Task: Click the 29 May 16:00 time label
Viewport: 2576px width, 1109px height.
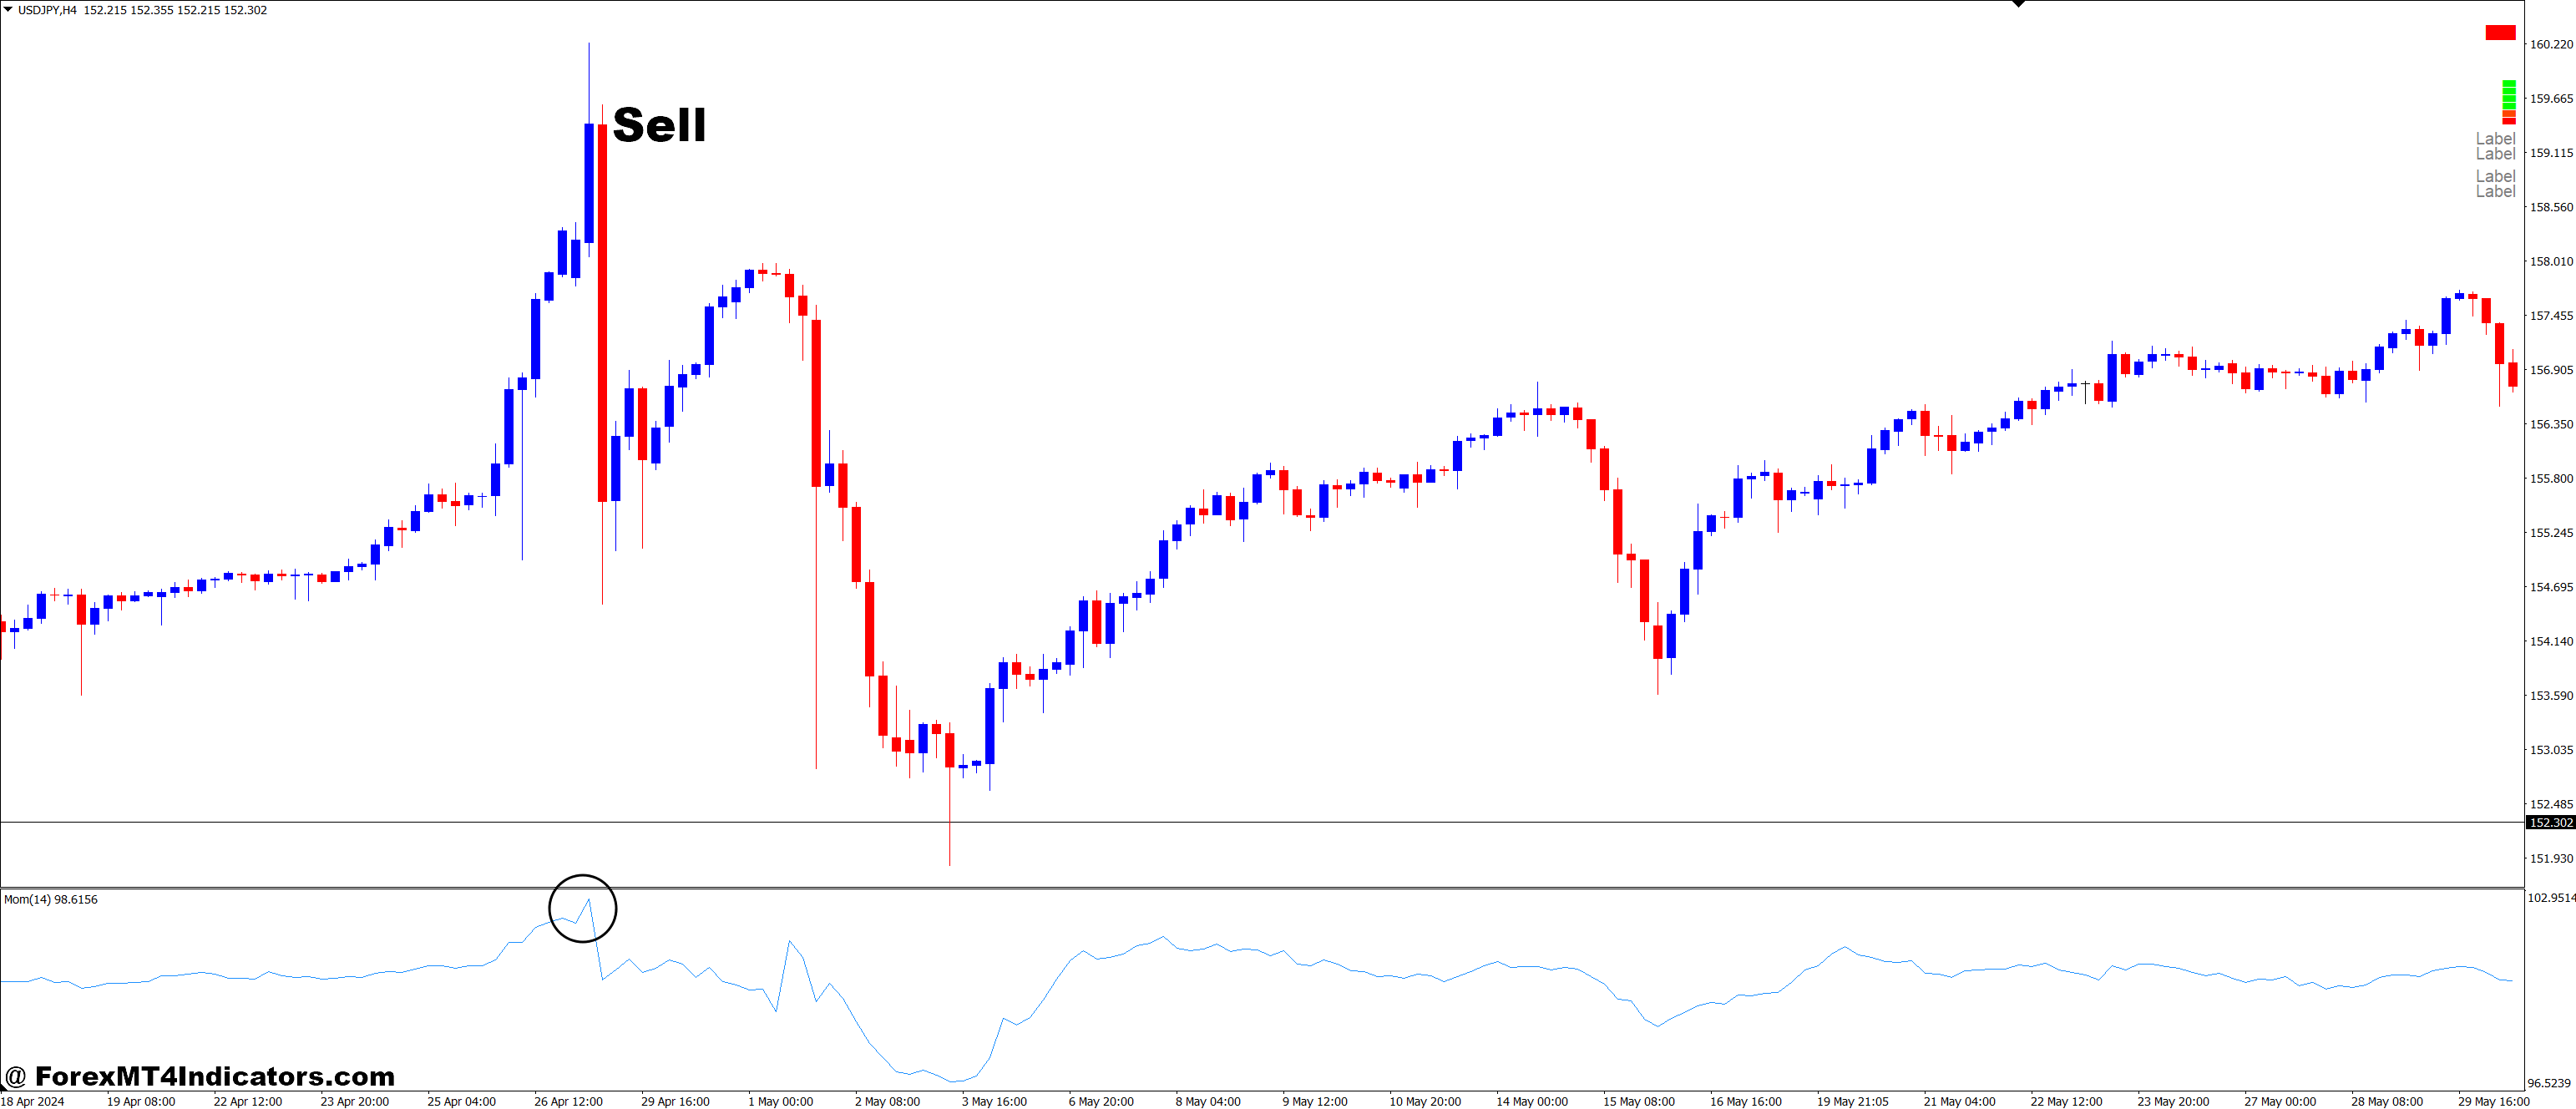Action: tap(2493, 1101)
